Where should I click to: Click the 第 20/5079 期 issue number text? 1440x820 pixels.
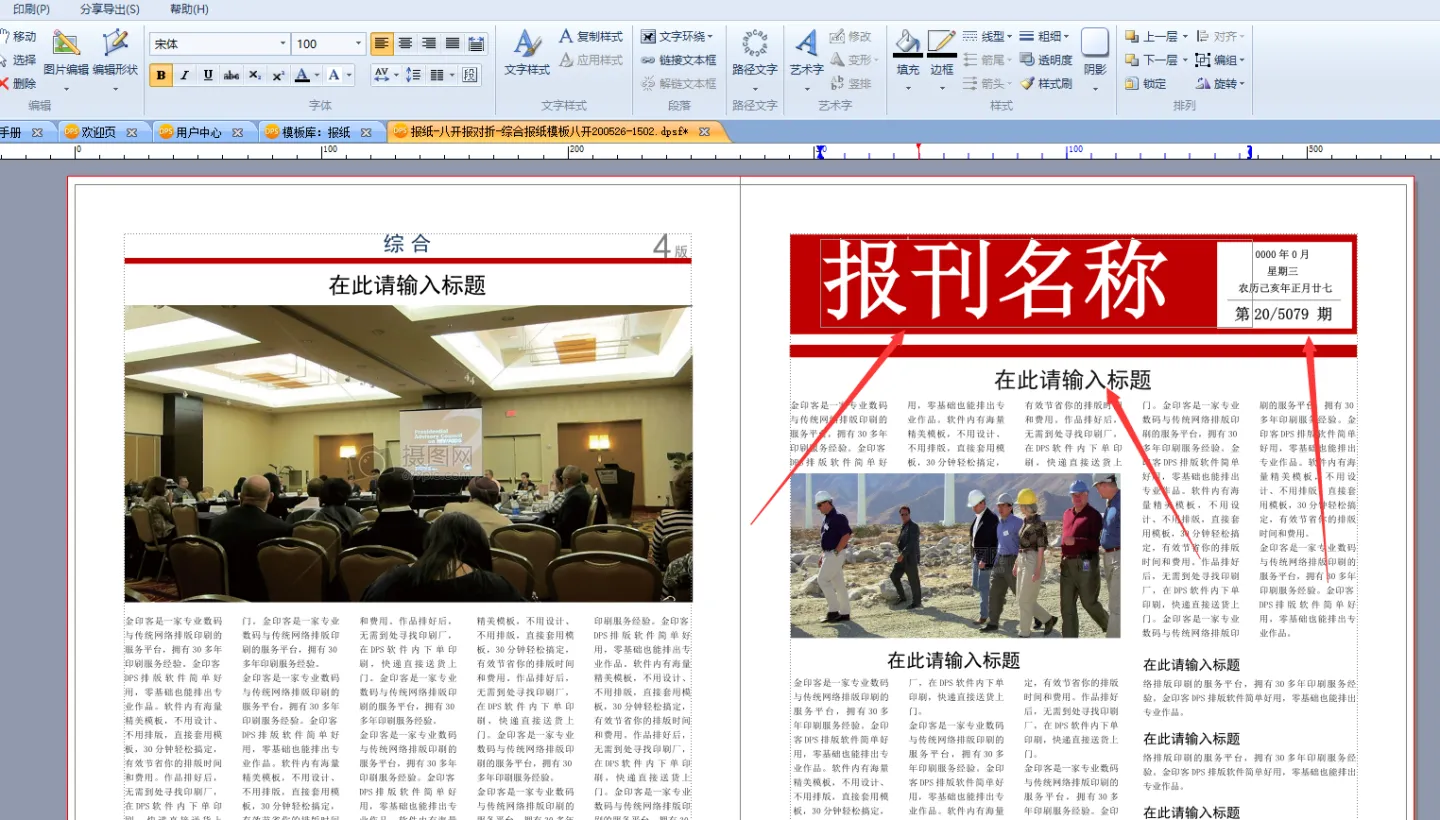point(1284,314)
